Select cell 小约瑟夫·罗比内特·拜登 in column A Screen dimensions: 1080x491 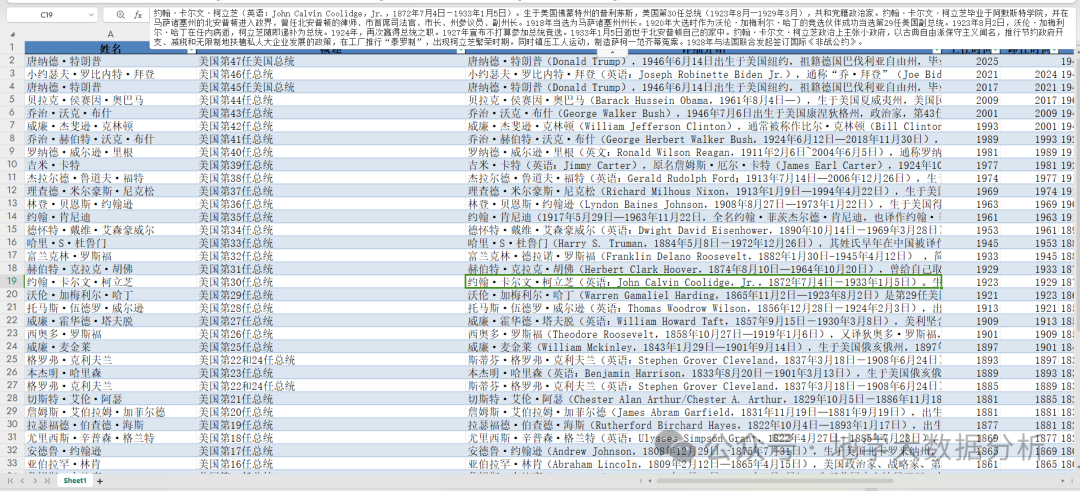coord(110,74)
